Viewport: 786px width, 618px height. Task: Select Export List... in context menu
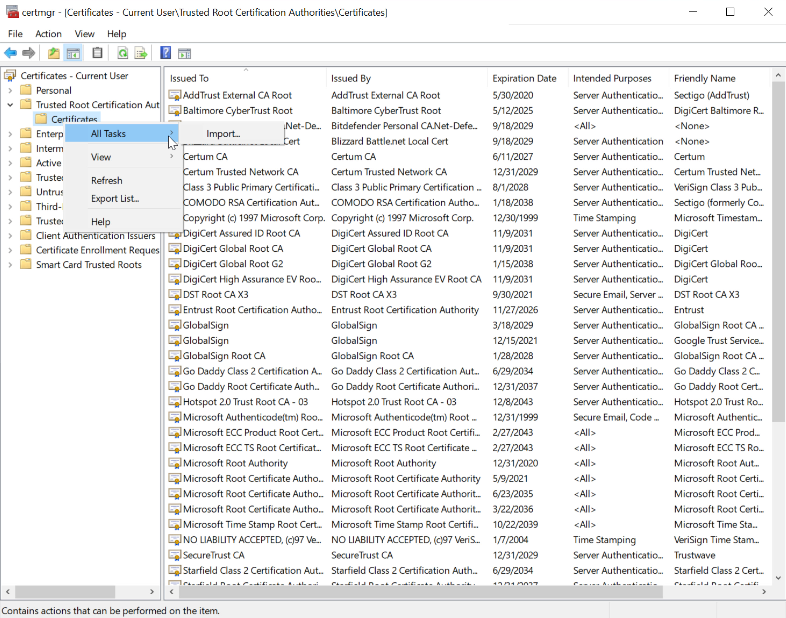point(115,198)
